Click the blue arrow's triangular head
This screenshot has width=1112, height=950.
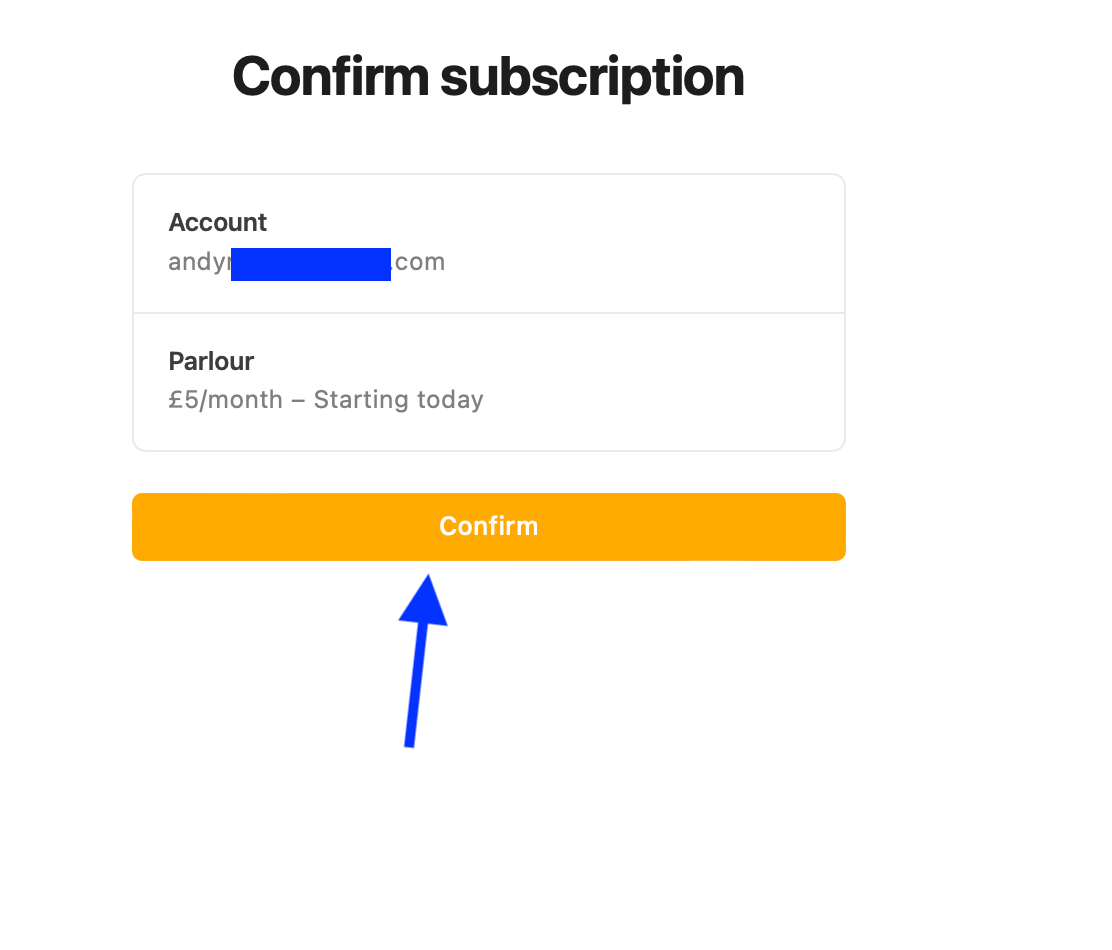click(x=424, y=601)
